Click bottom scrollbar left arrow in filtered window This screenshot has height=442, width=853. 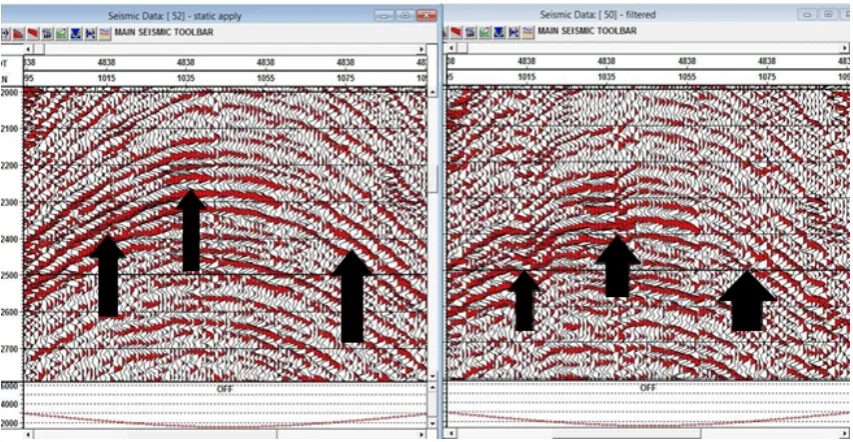tap(449, 434)
